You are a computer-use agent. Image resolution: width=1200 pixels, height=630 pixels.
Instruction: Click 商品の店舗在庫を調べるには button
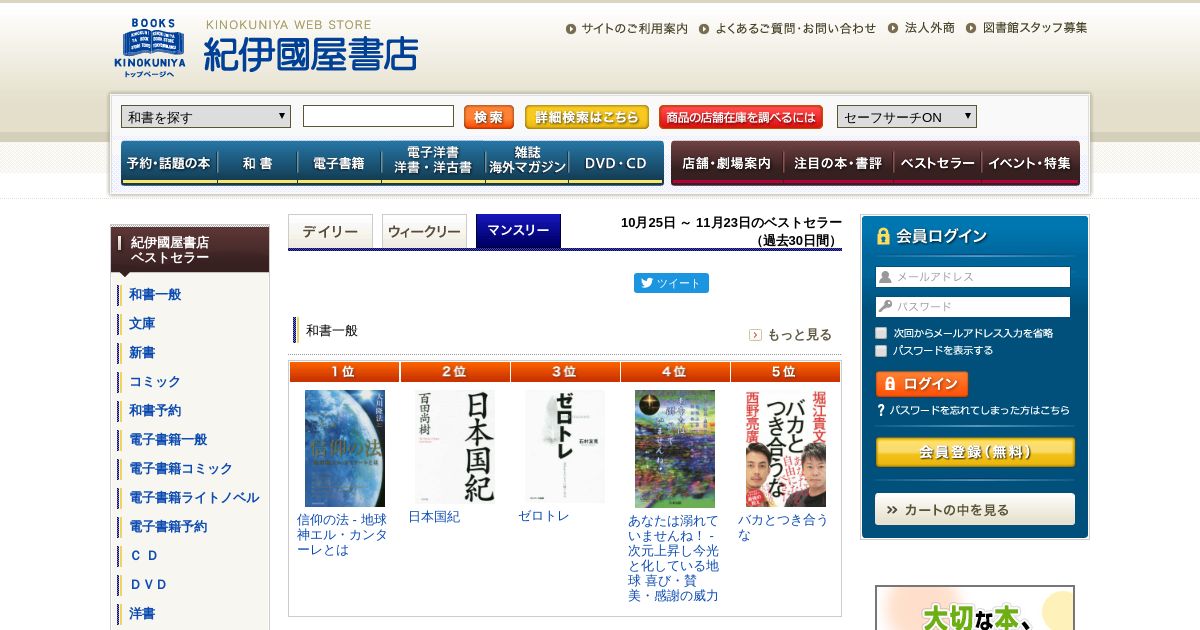click(741, 117)
